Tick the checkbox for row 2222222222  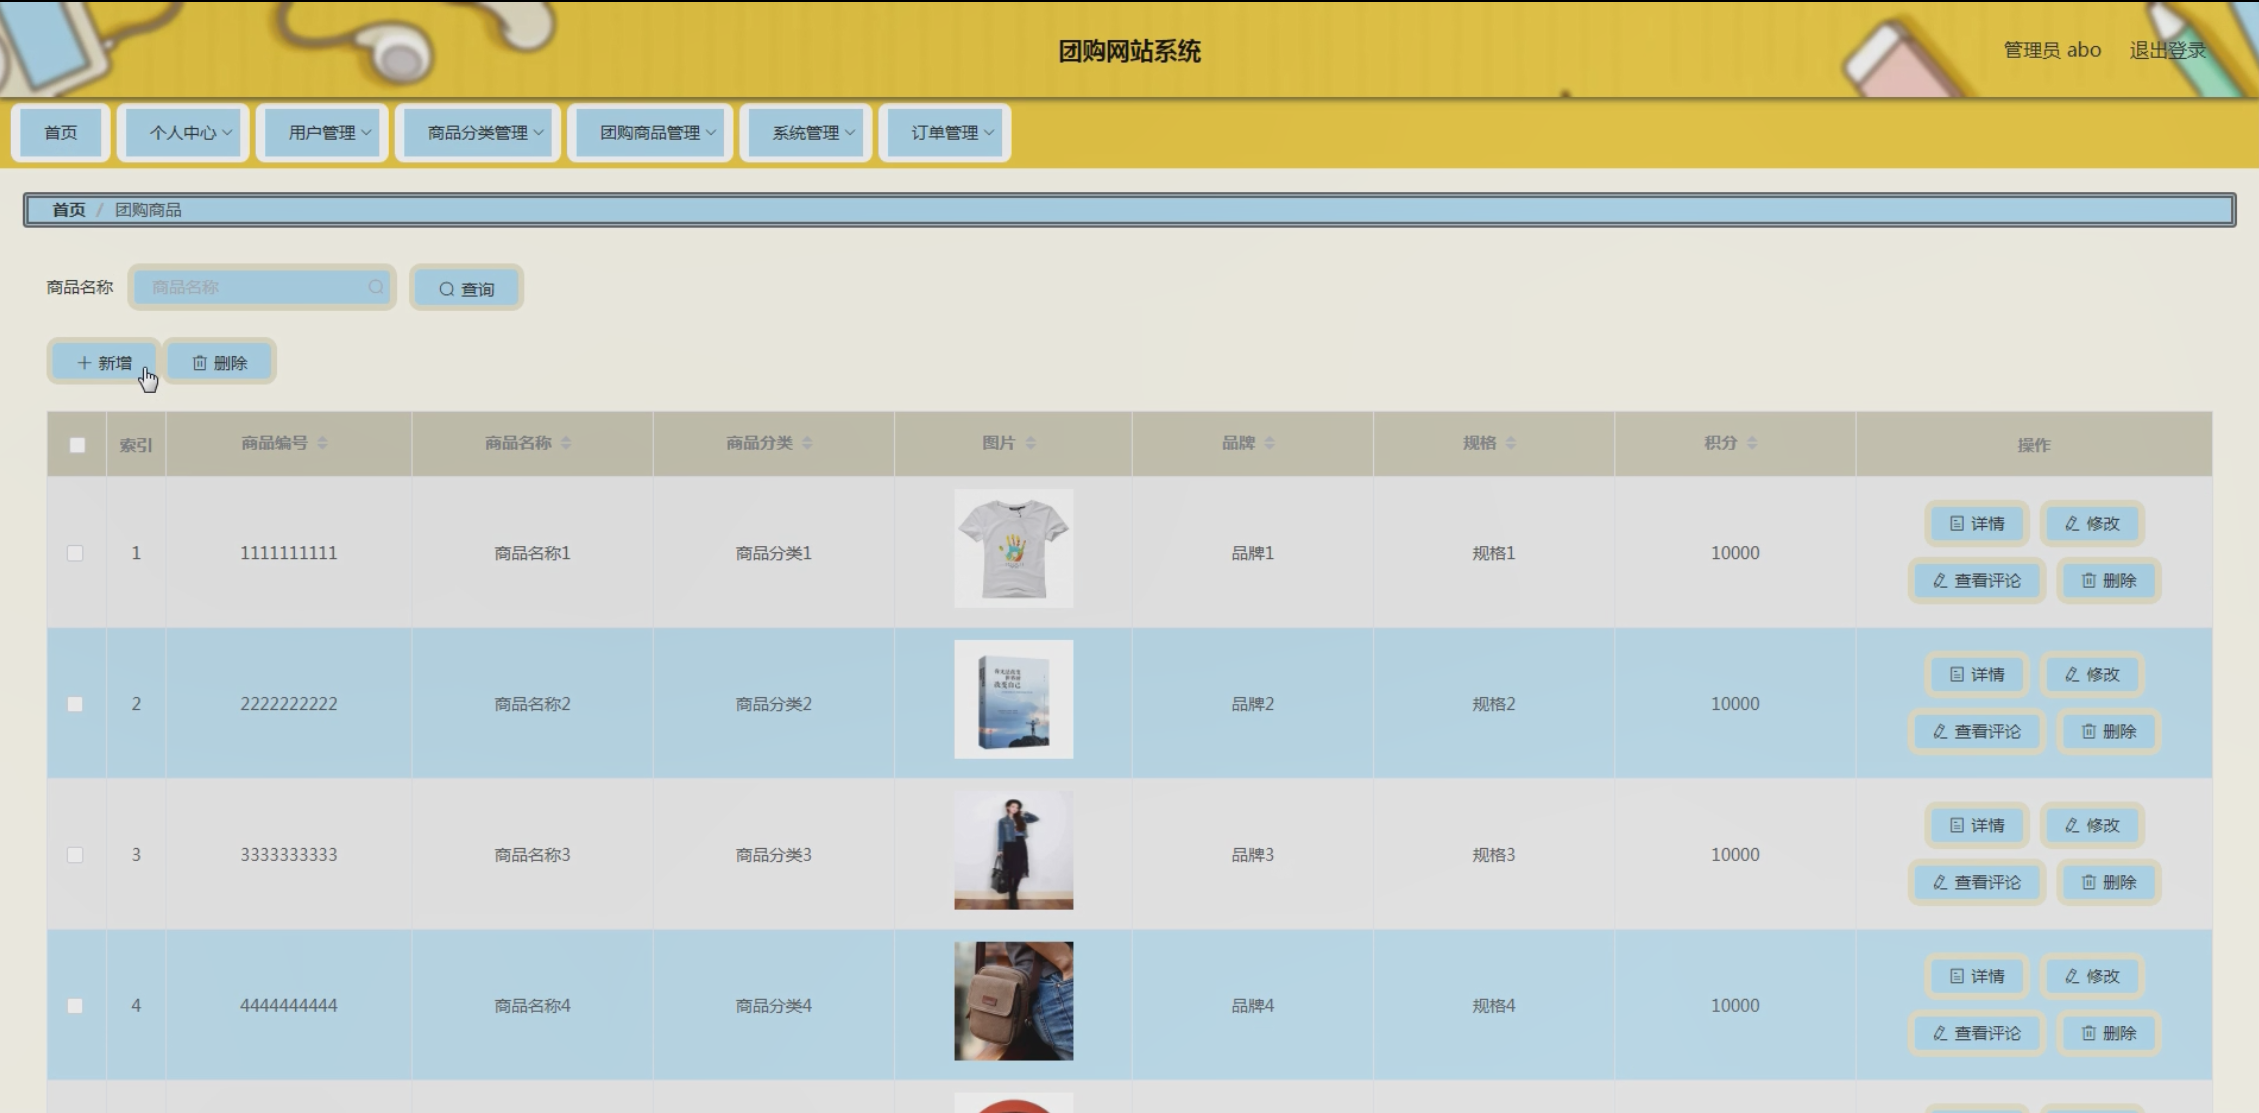pos(75,704)
